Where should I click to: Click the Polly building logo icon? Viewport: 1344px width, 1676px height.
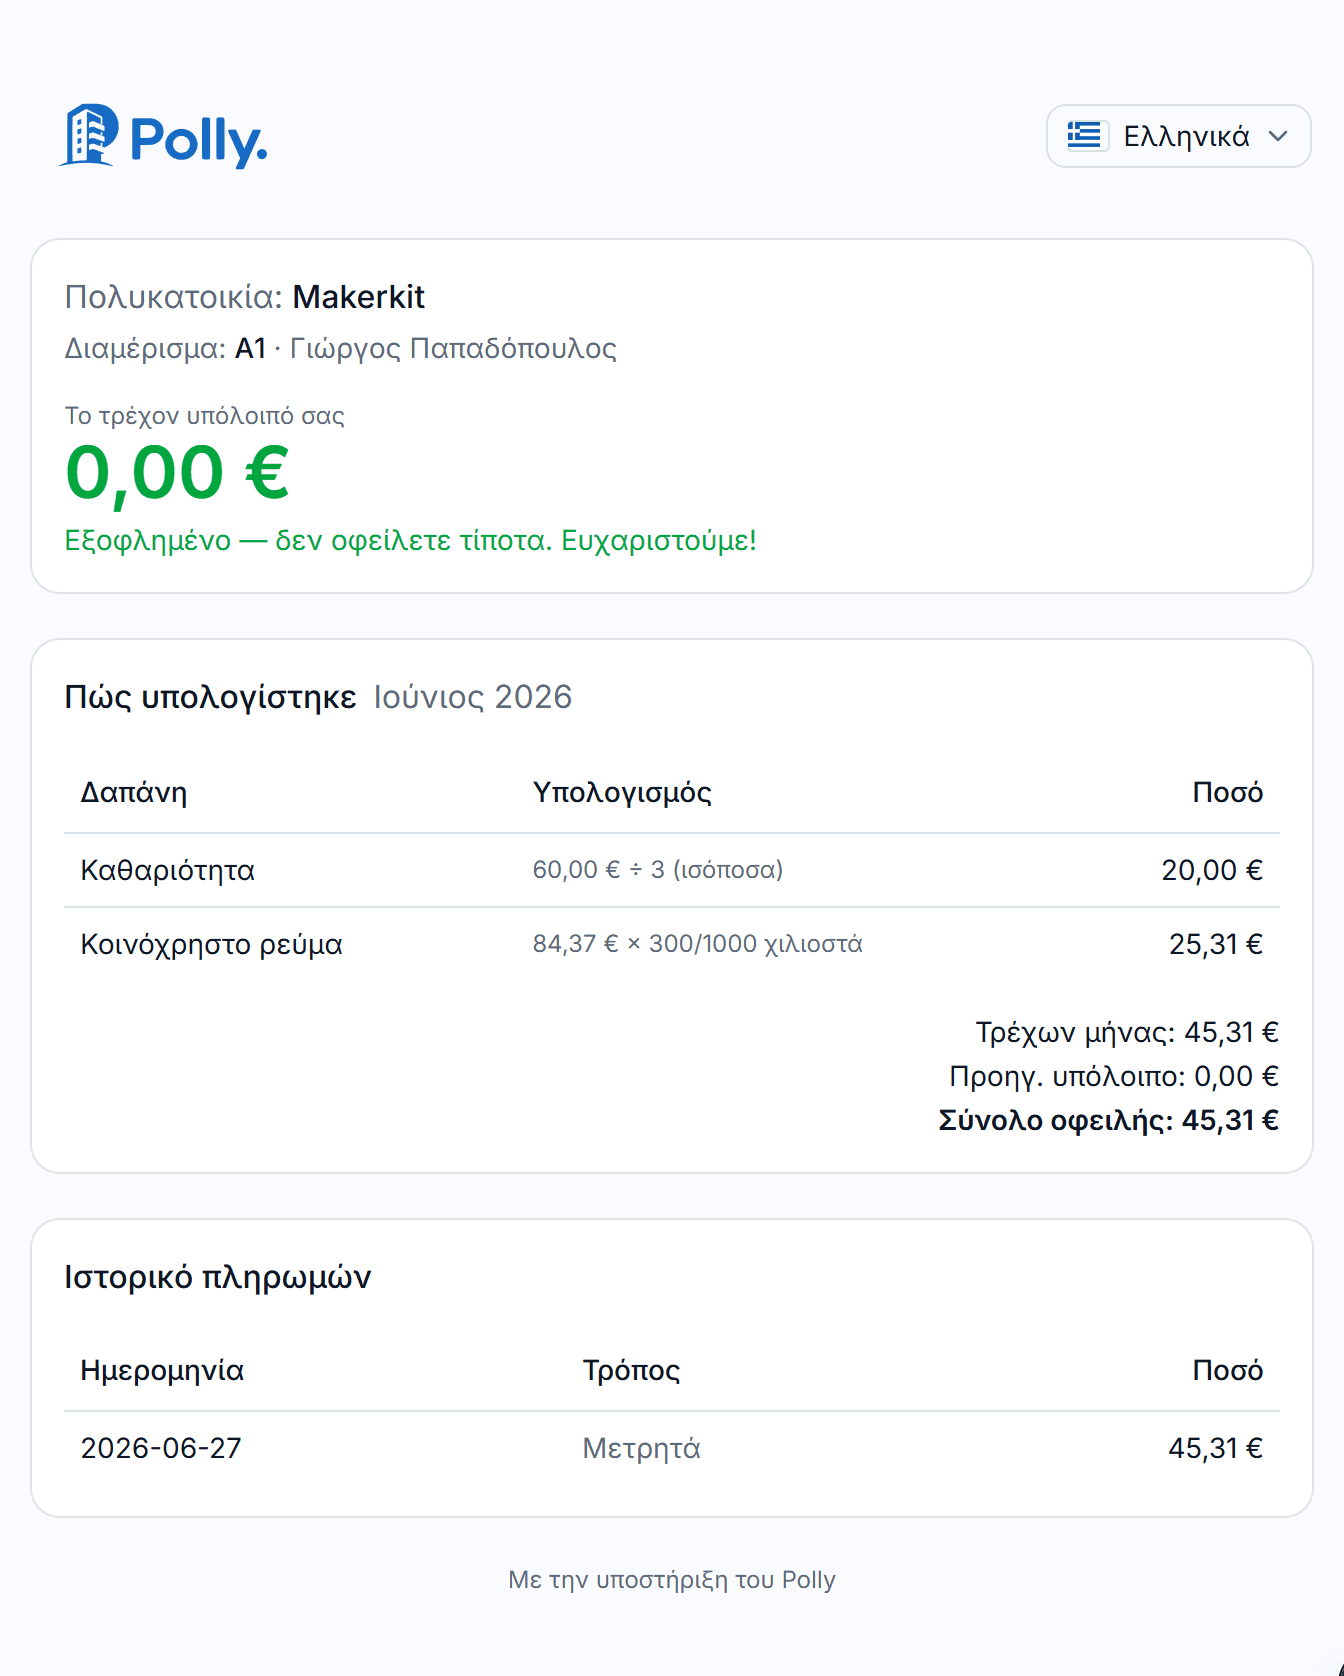pos(88,135)
